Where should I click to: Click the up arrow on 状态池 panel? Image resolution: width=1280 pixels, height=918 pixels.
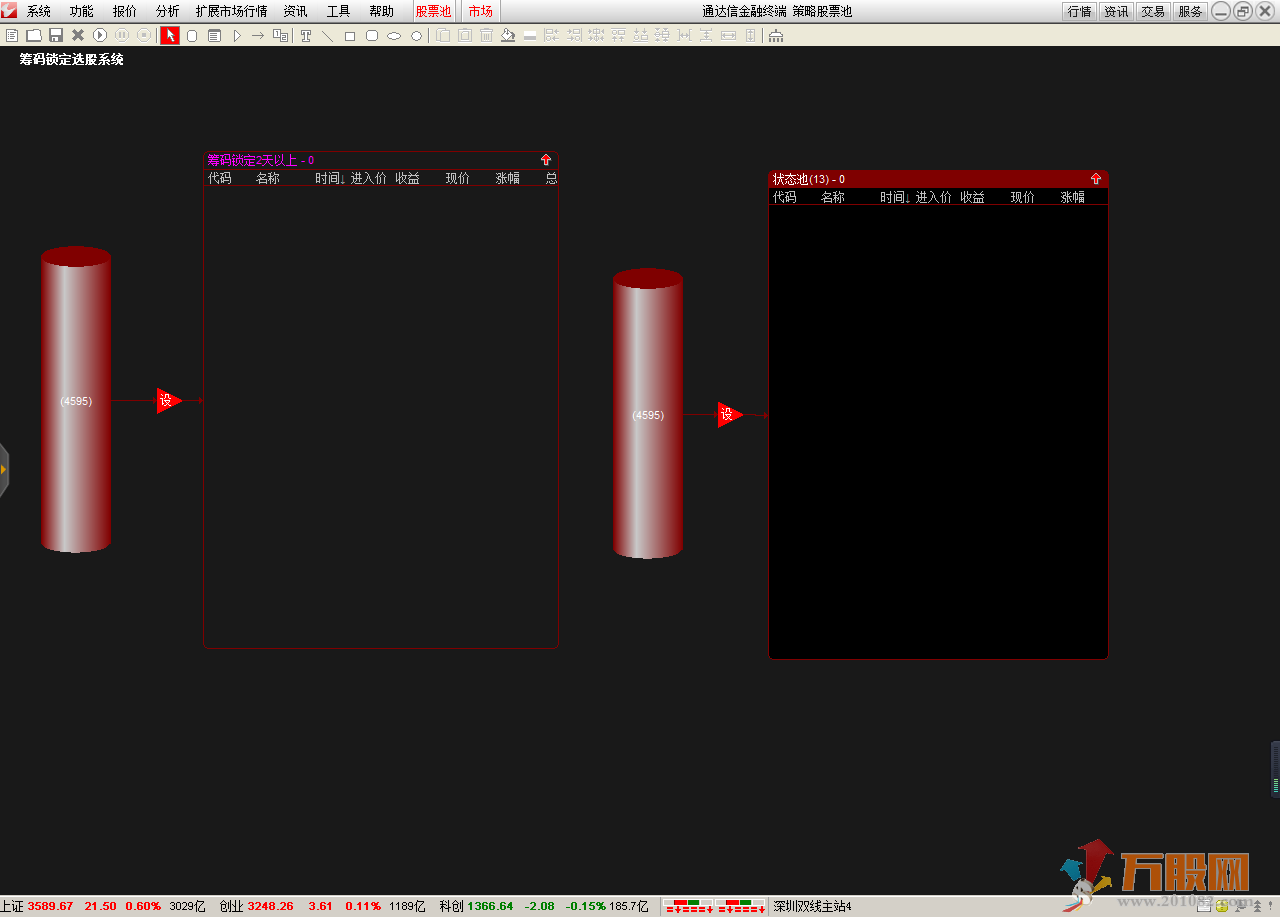[1096, 179]
